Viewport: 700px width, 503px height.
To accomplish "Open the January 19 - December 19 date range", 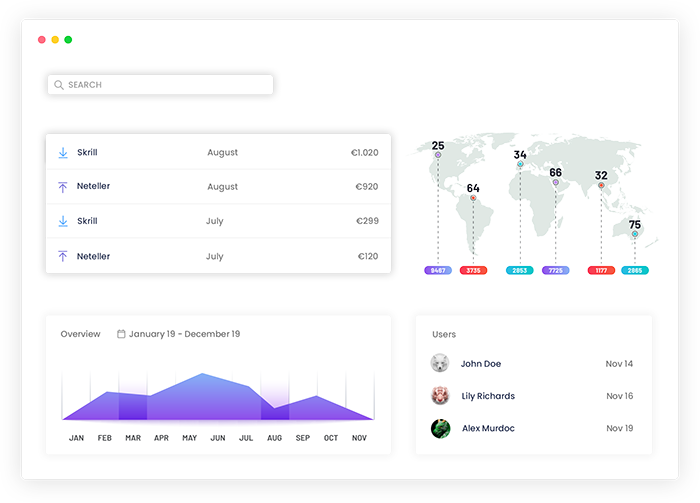I will 184,334.
